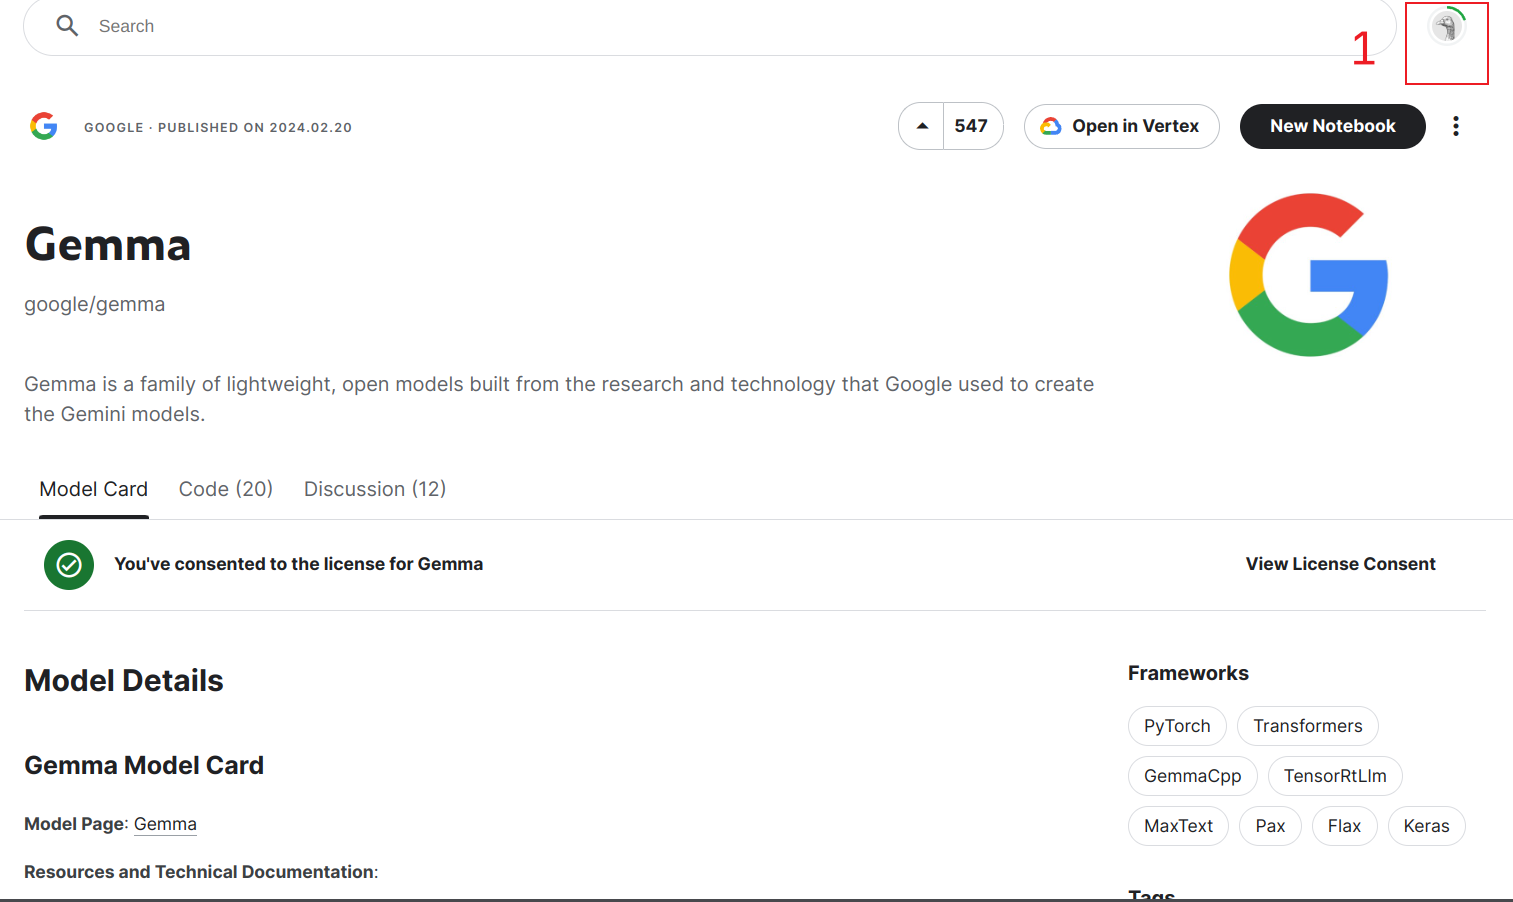Click the Gemma page title

pyautogui.click(x=108, y=245)
